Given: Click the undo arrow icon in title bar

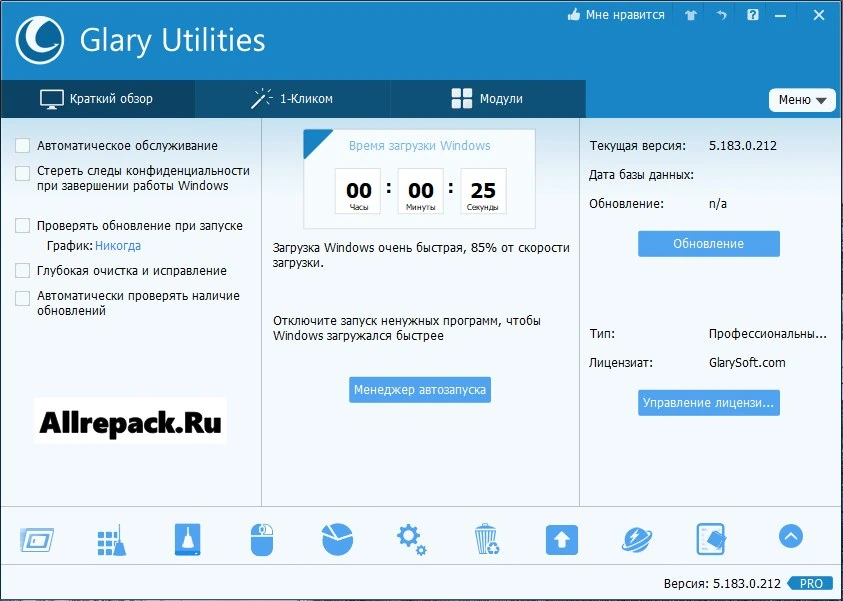Looking at the screenshot, I should pos(721,15).
